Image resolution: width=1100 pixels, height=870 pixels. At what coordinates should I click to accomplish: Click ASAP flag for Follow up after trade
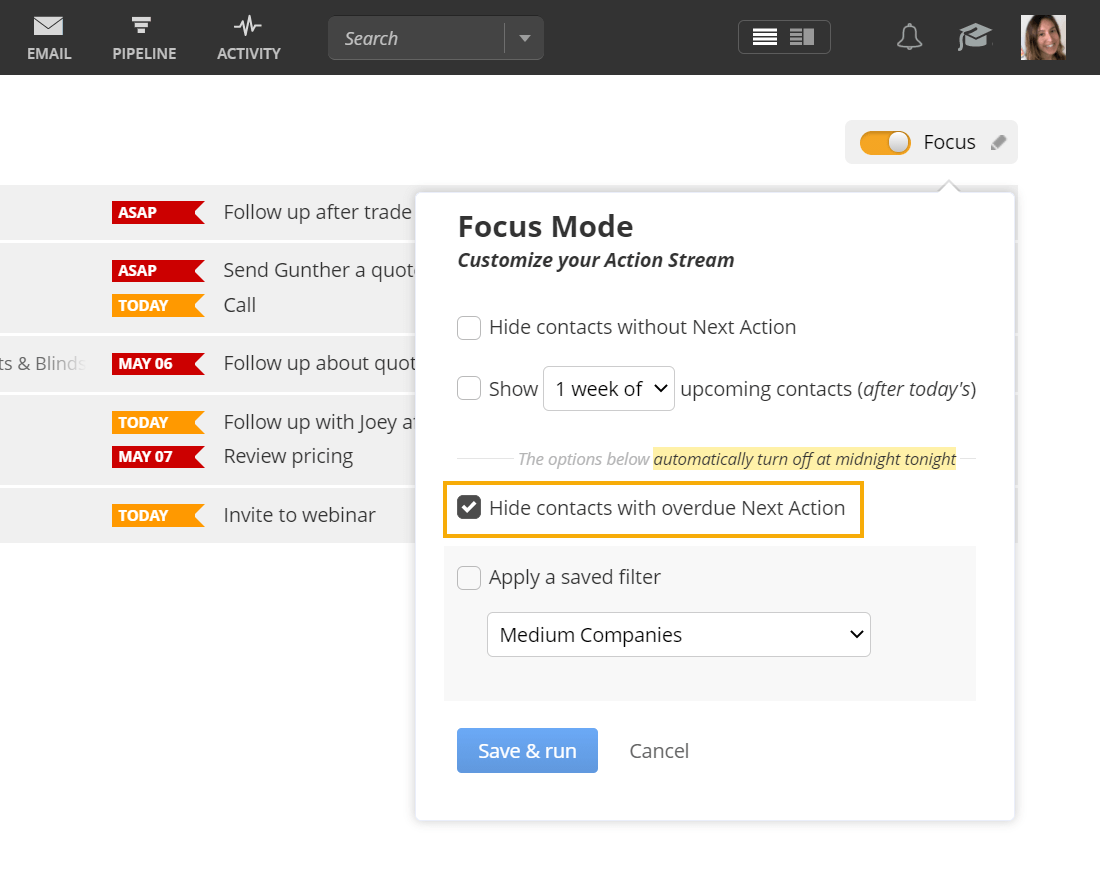click(x=159, y=213)
